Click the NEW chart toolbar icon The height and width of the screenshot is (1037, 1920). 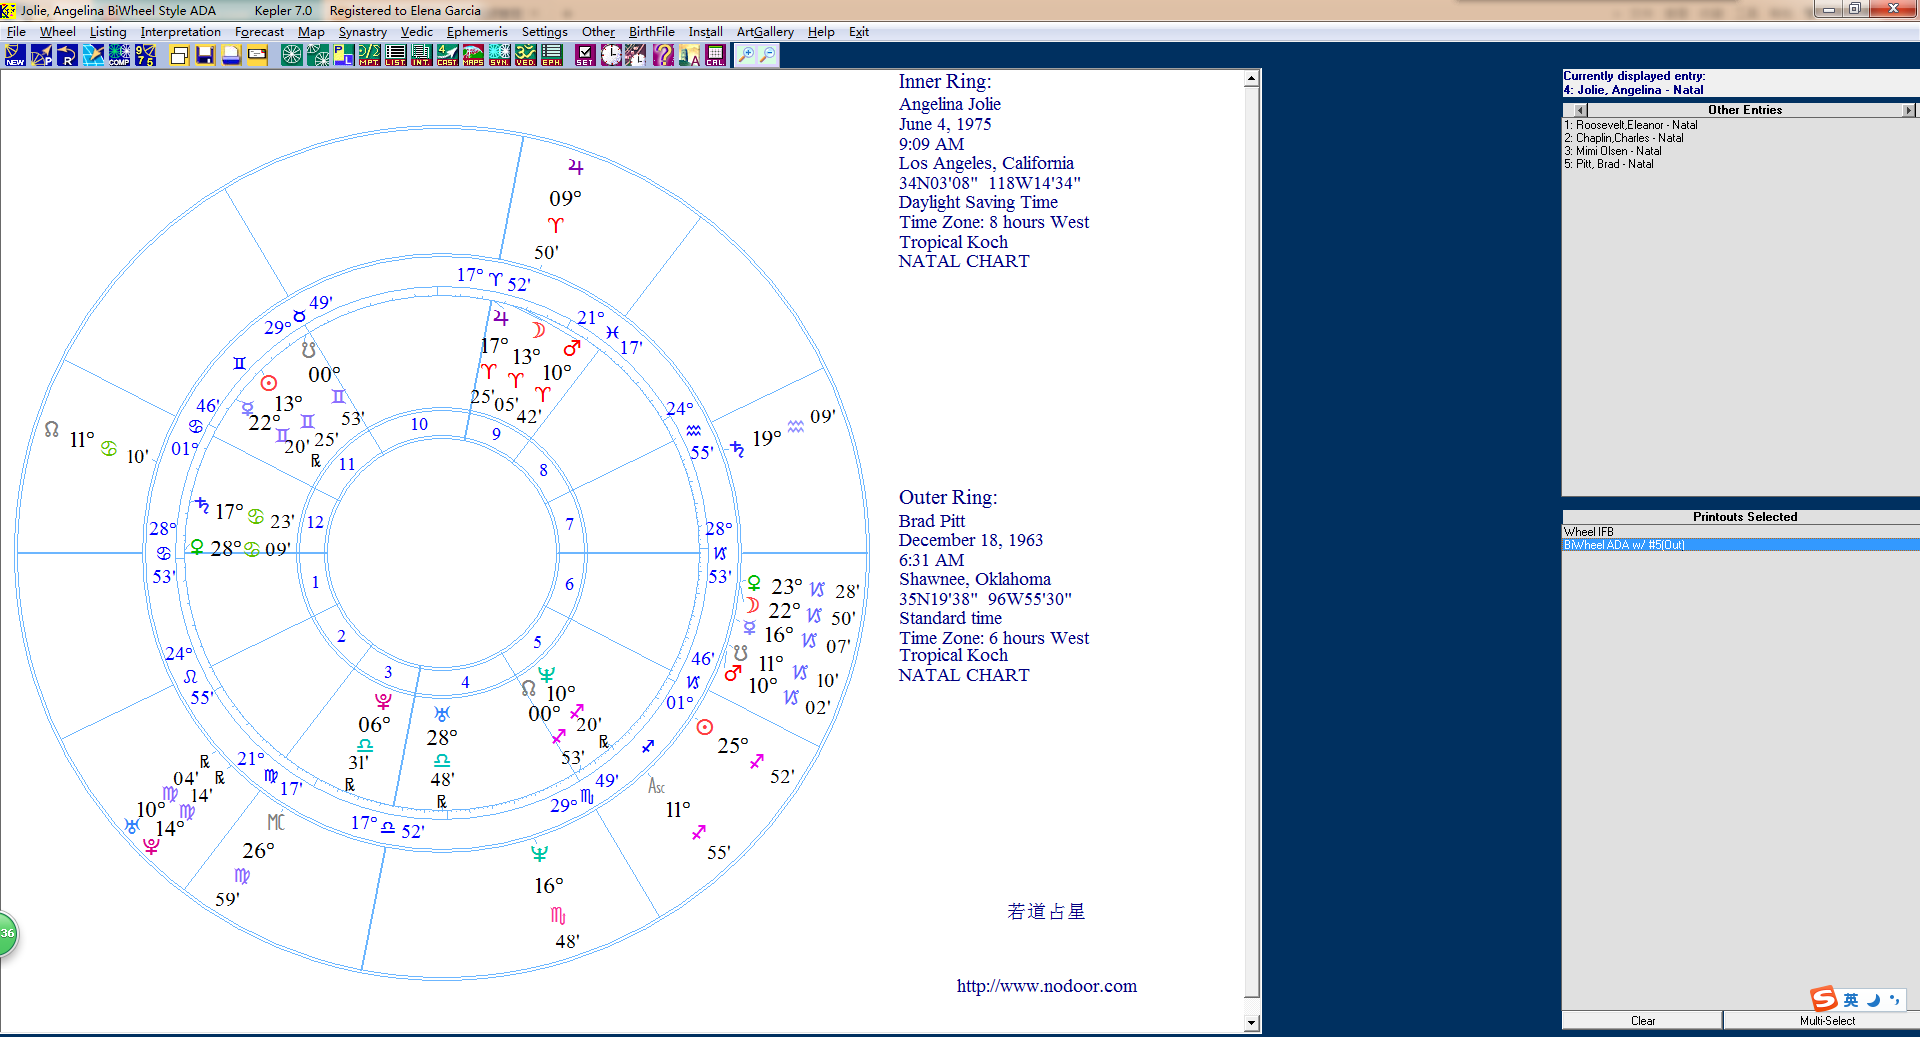[x=15, y=55]
